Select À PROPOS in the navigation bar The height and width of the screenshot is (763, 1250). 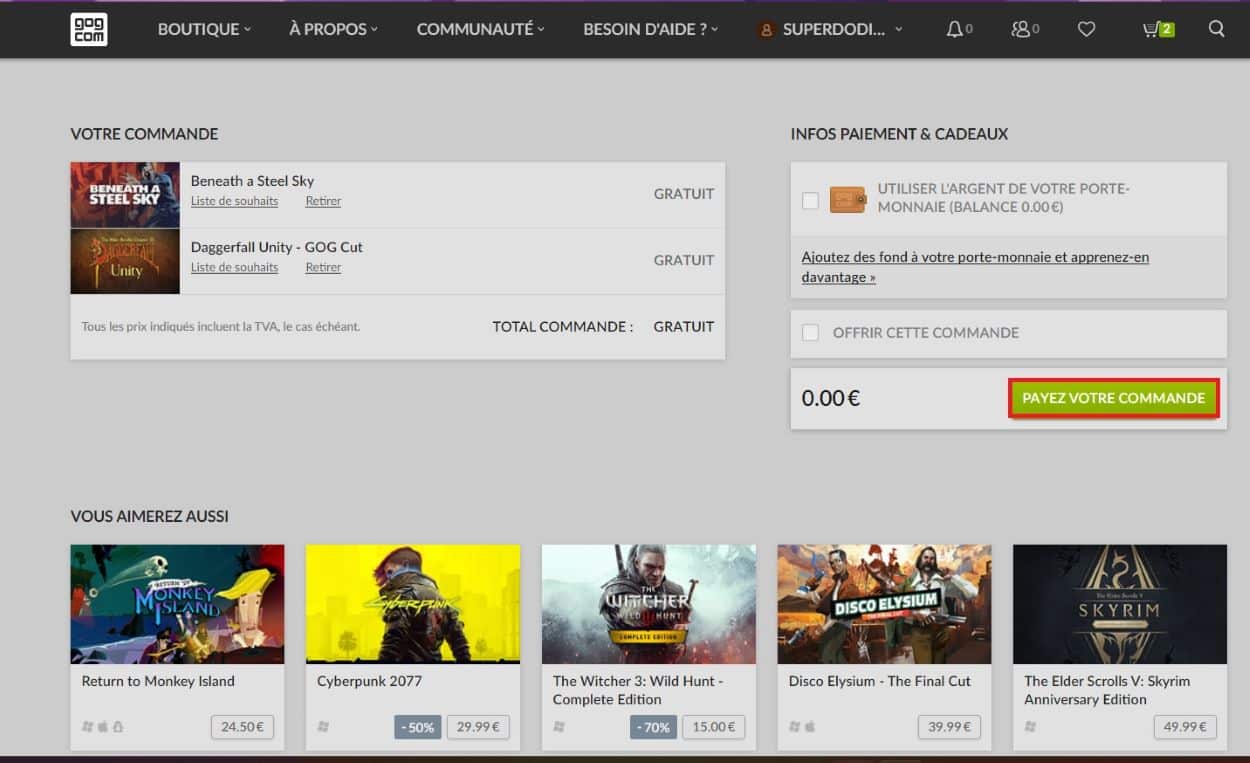pos(332,29)
